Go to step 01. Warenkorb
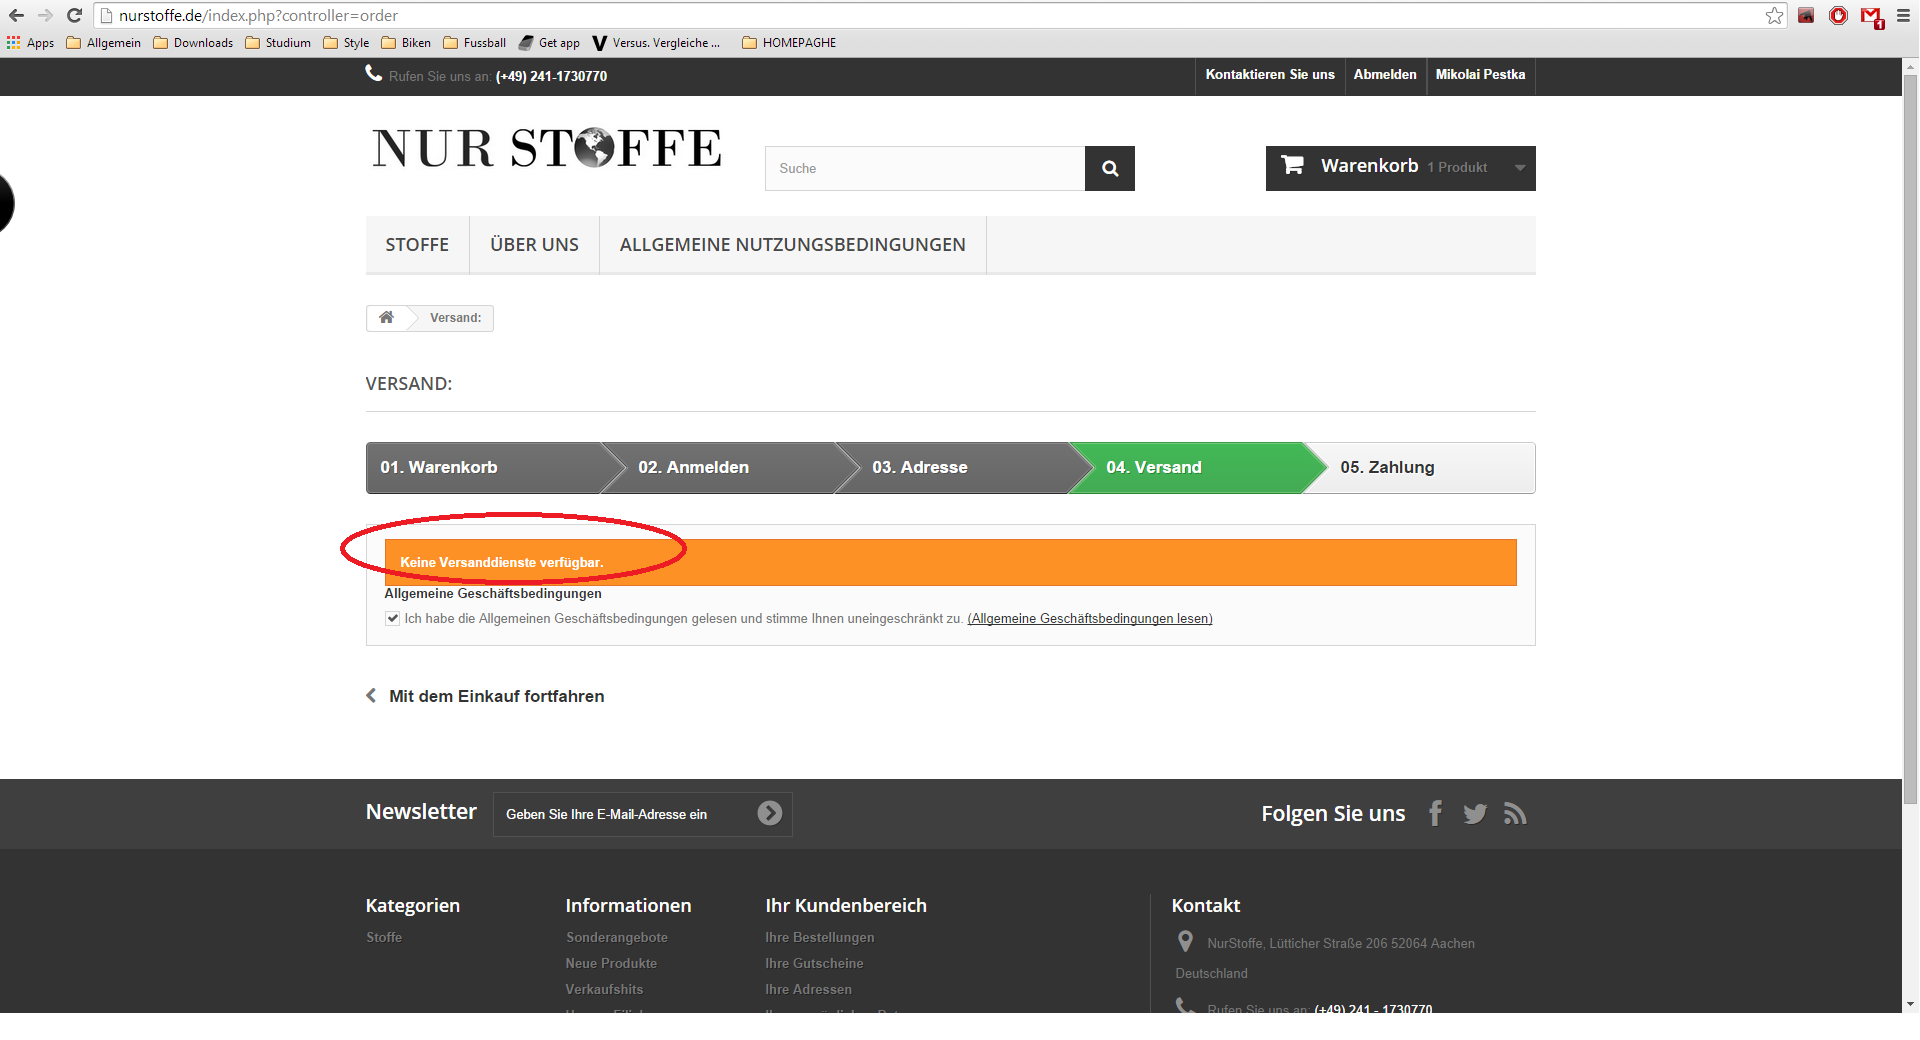1920x1040 pixels. pos(484,467)
